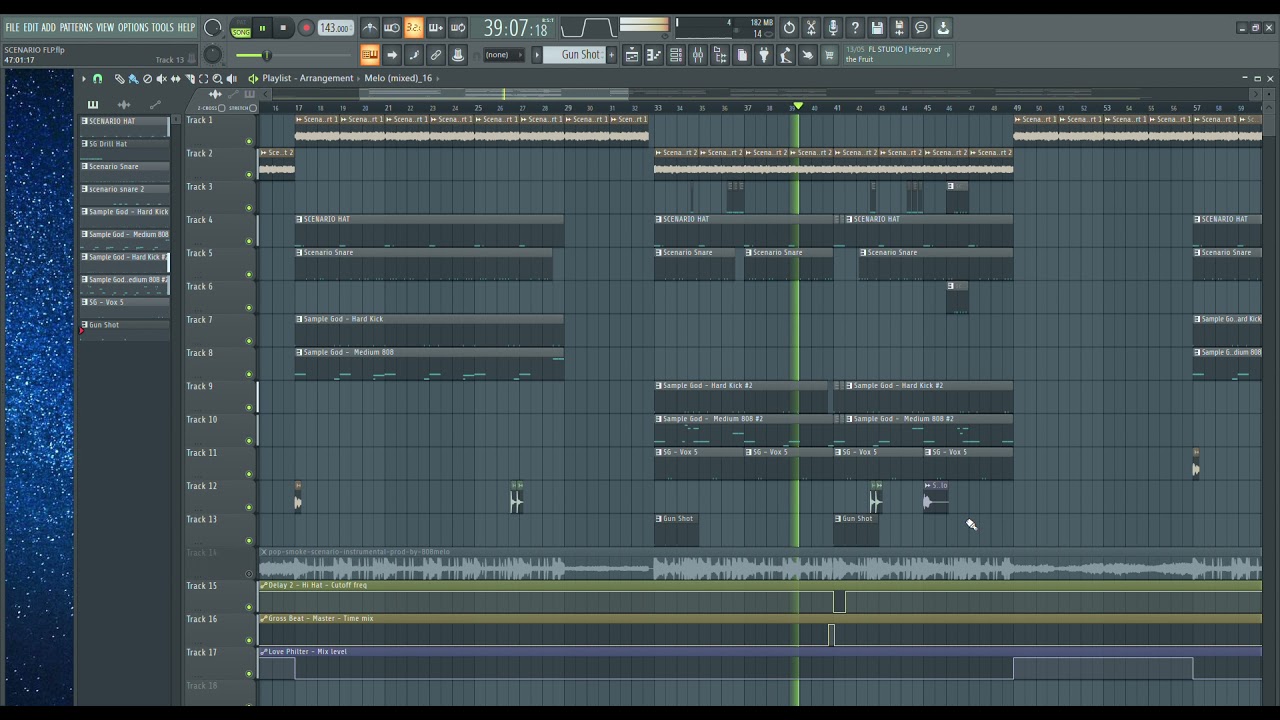The height and width of the screenshot is (720, 1280).
Task: Open the chat bubble icon
Action: (x=921, y=28)
